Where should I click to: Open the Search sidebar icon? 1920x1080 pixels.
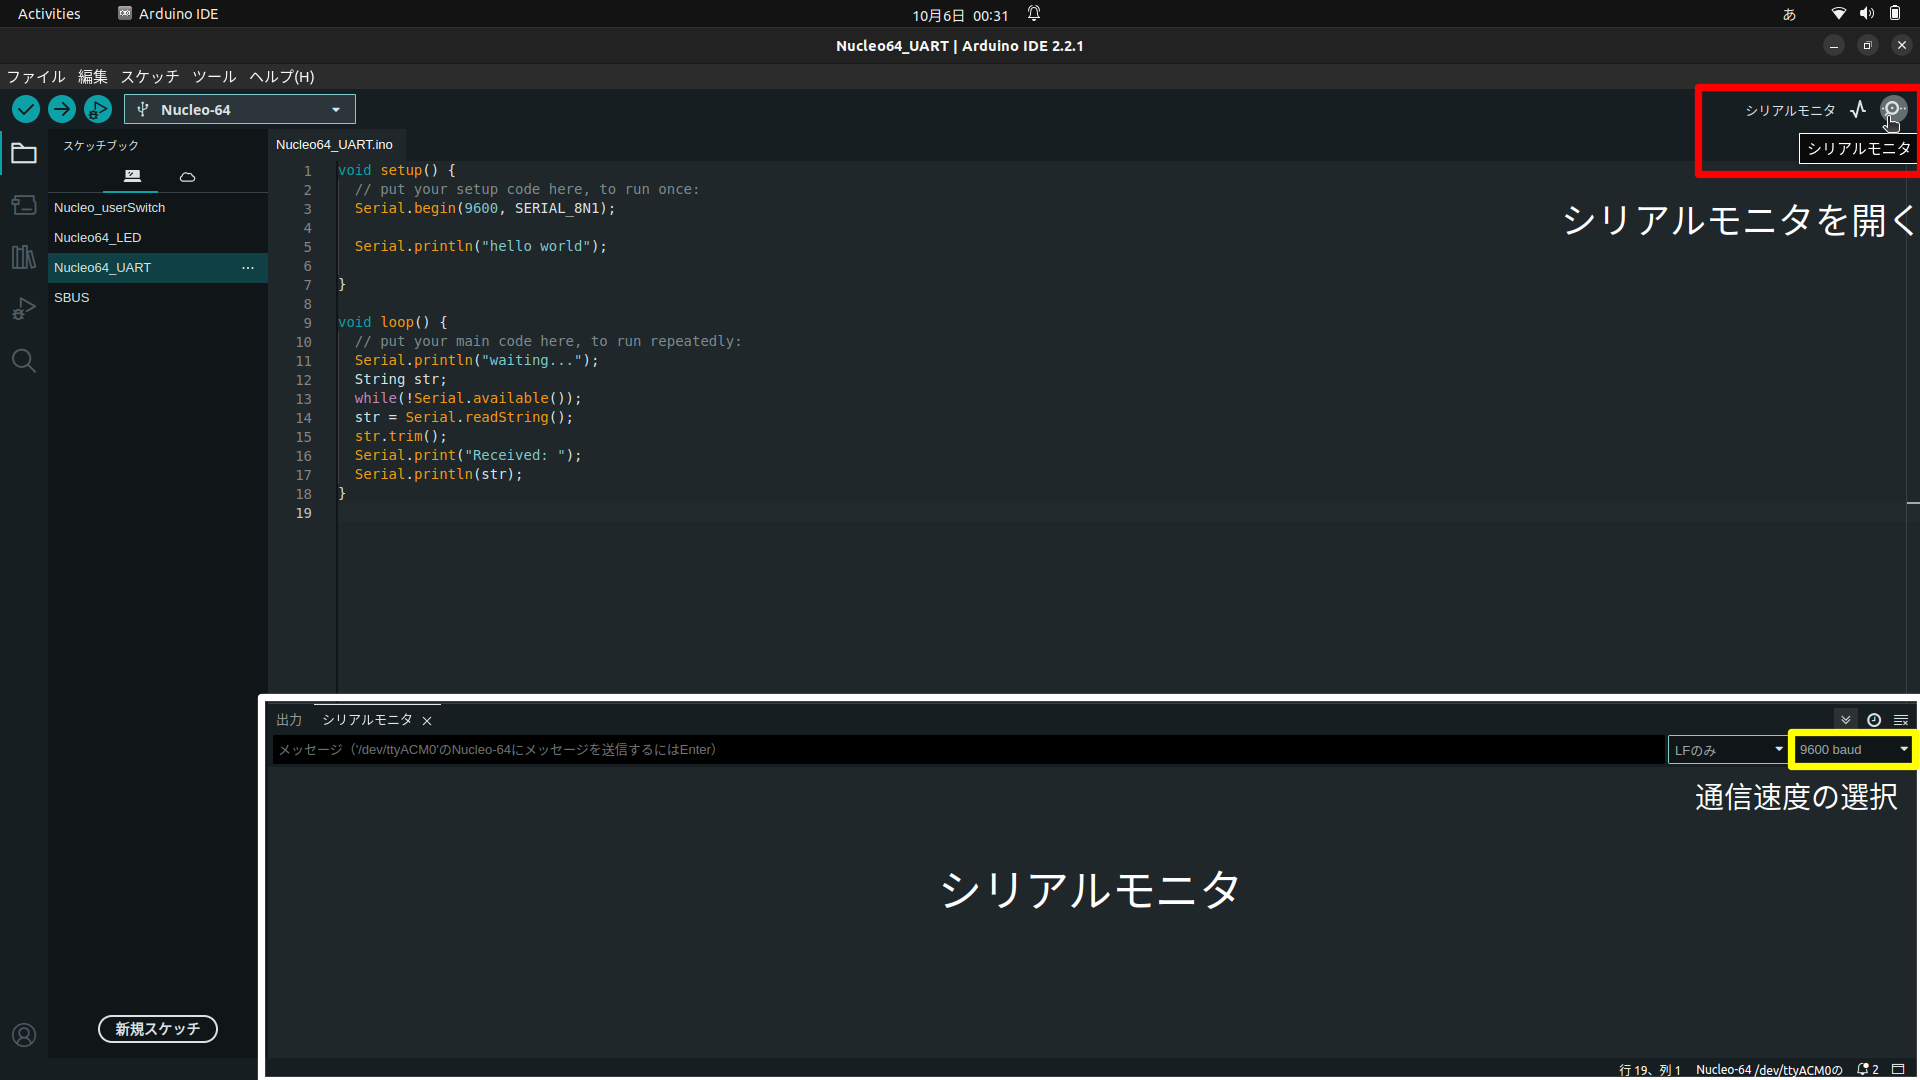pyautogui.click(x=24, y=361)
